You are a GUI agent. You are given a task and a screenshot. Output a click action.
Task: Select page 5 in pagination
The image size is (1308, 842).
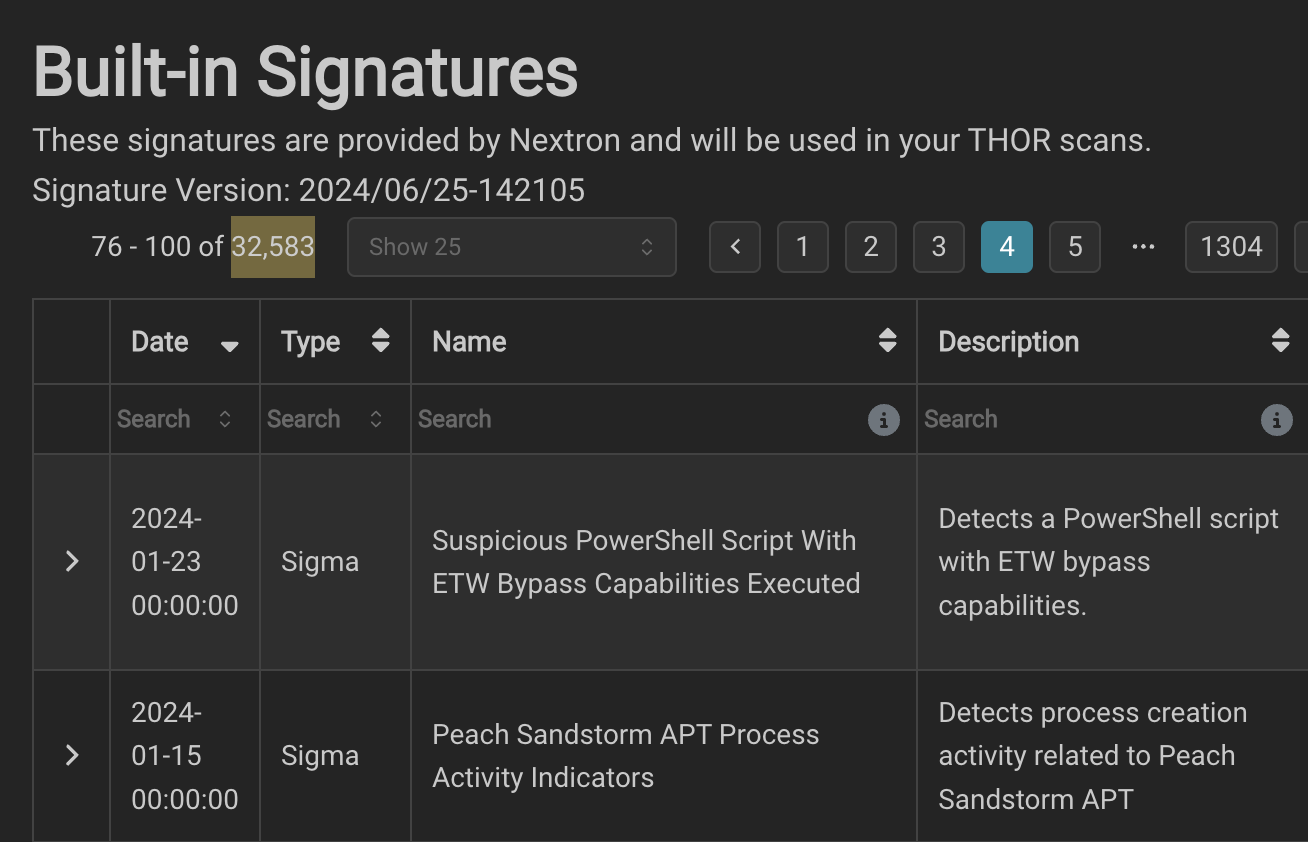click(x=1075, y=247)
